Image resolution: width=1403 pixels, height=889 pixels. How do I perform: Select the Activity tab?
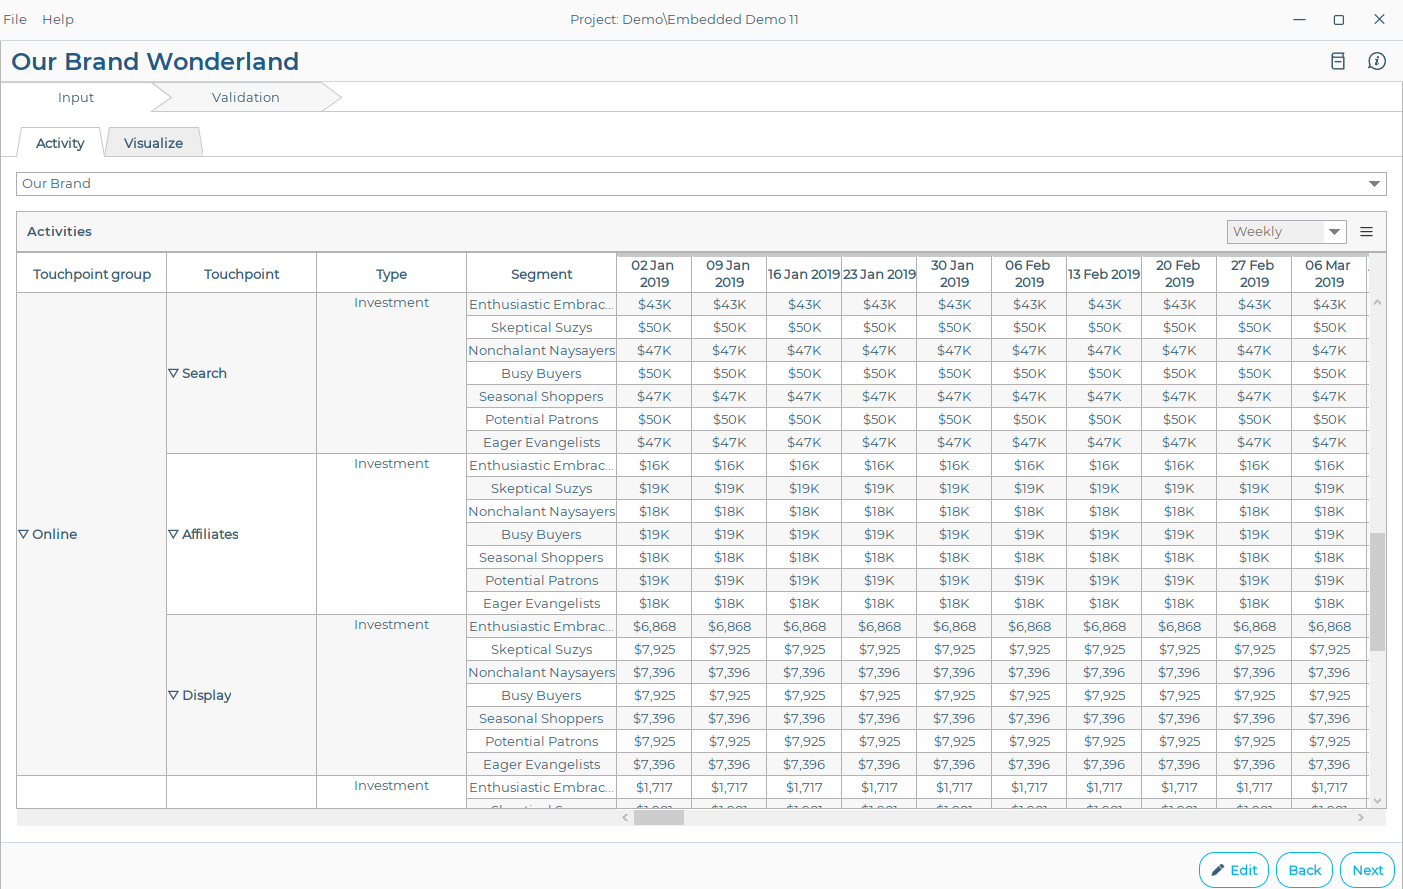60,143
